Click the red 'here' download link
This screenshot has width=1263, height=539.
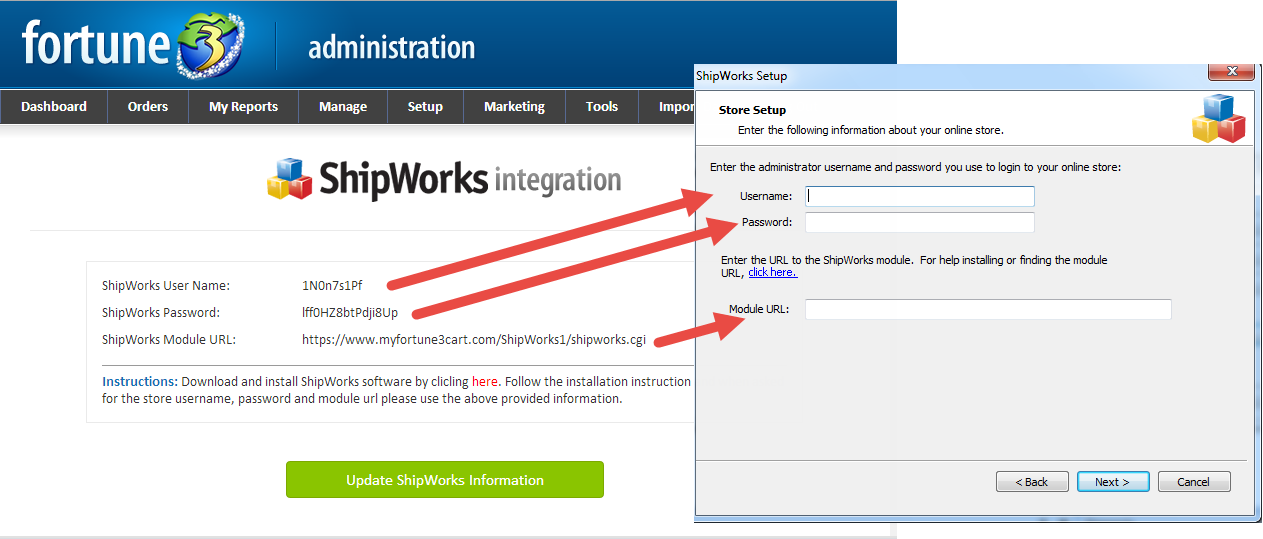tap(485, 381)
